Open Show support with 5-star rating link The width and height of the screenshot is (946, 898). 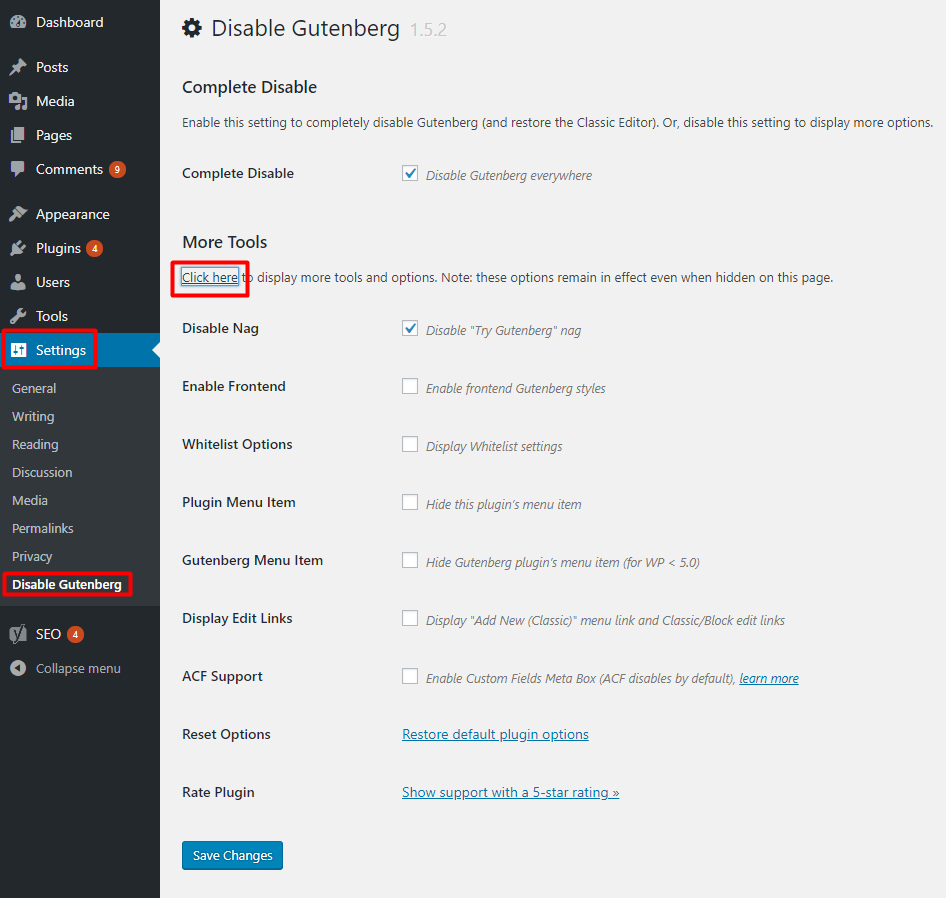tap(510, 792)
